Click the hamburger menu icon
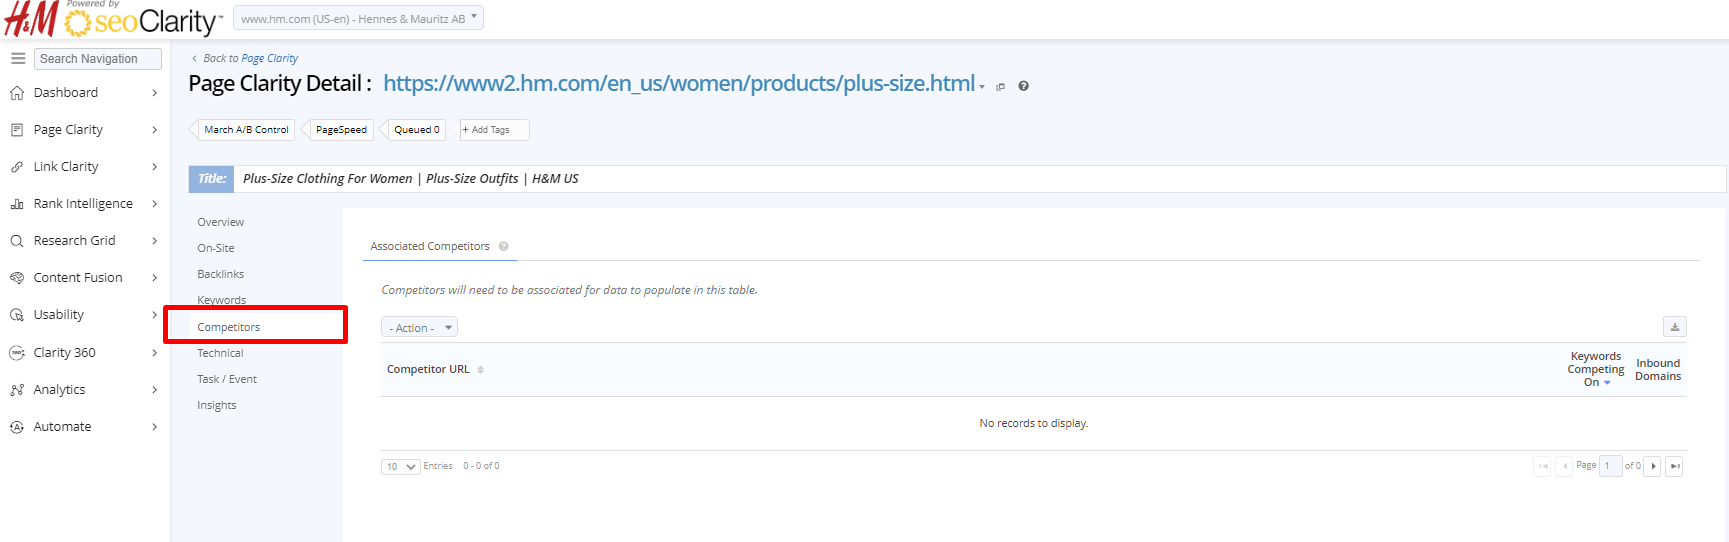Image resolution: width=1729 pixels, height=542 pixels. click(17, 59)
